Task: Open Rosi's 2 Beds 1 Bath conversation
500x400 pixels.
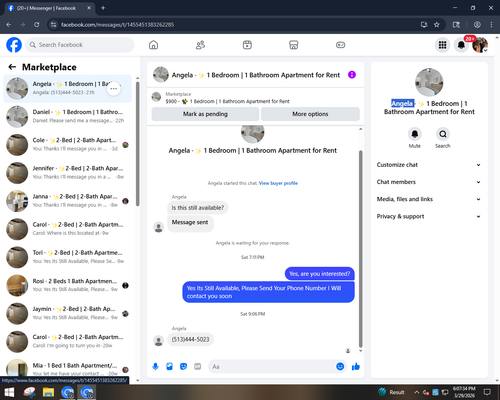Action: coord(67,285)
